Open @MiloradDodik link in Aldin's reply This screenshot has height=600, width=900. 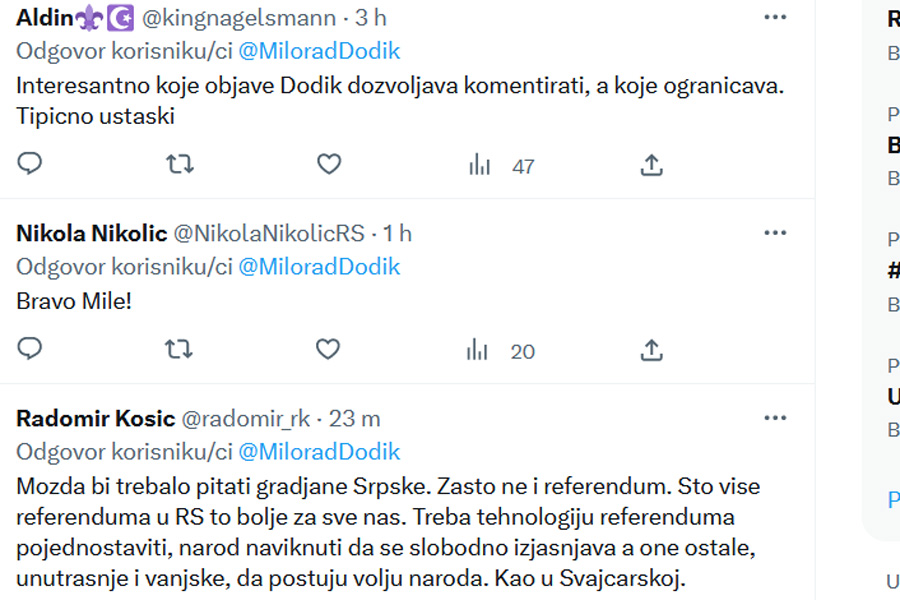tap(319, 51)
